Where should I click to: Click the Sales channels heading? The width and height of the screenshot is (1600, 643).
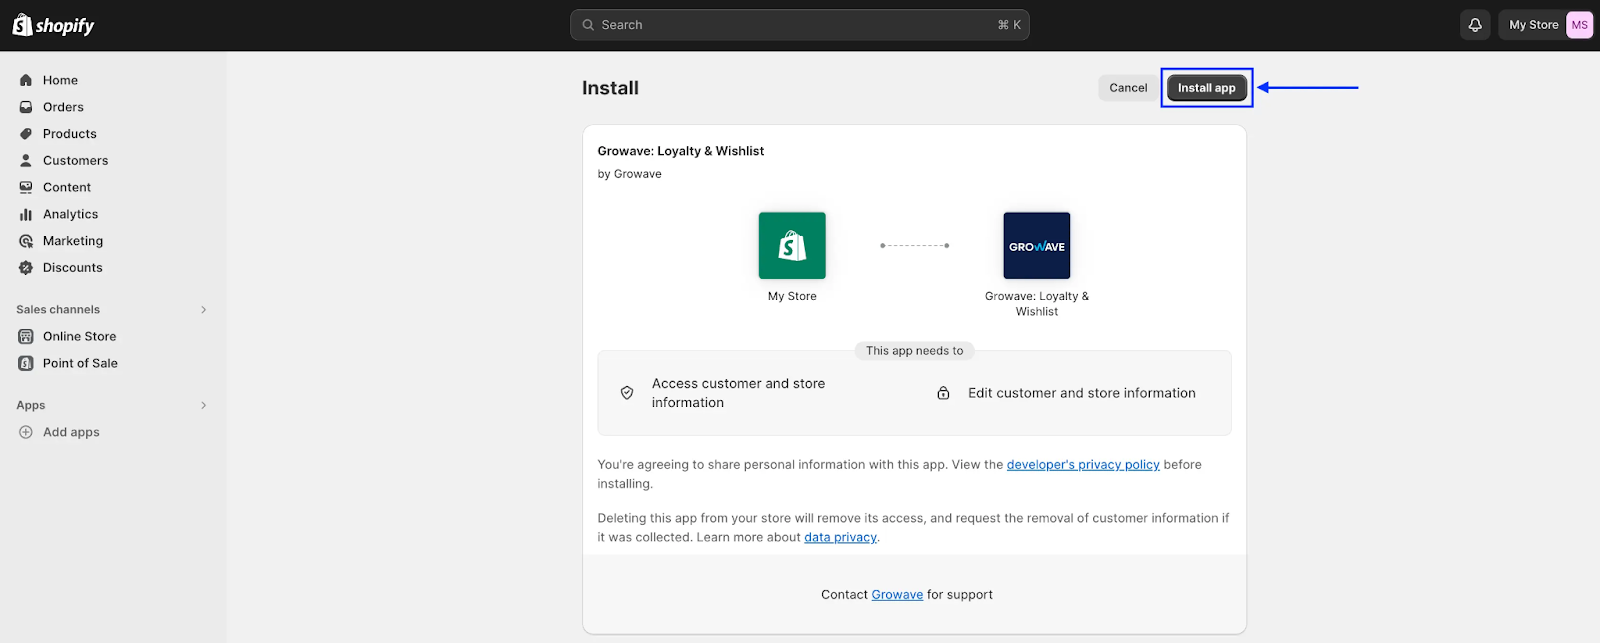coord(58,310)
